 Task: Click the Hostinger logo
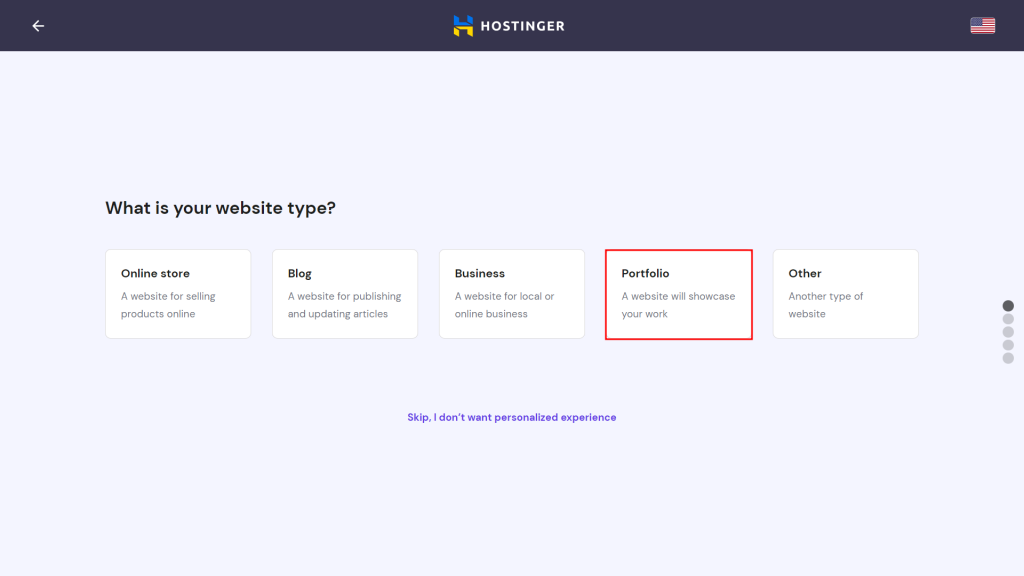(x=509, y=25)
